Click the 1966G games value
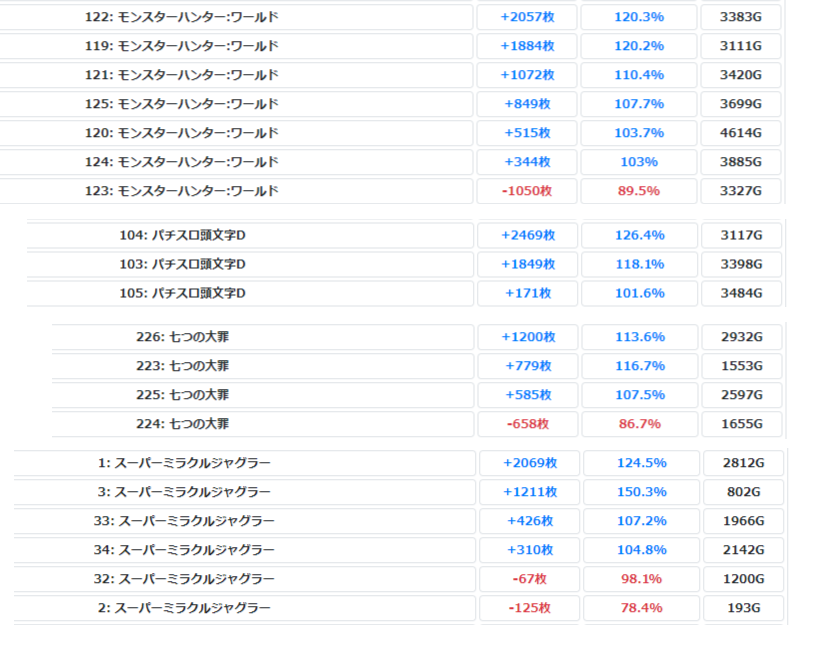The height and width of the screenshot is (648, 814). [x=743, y=522]
